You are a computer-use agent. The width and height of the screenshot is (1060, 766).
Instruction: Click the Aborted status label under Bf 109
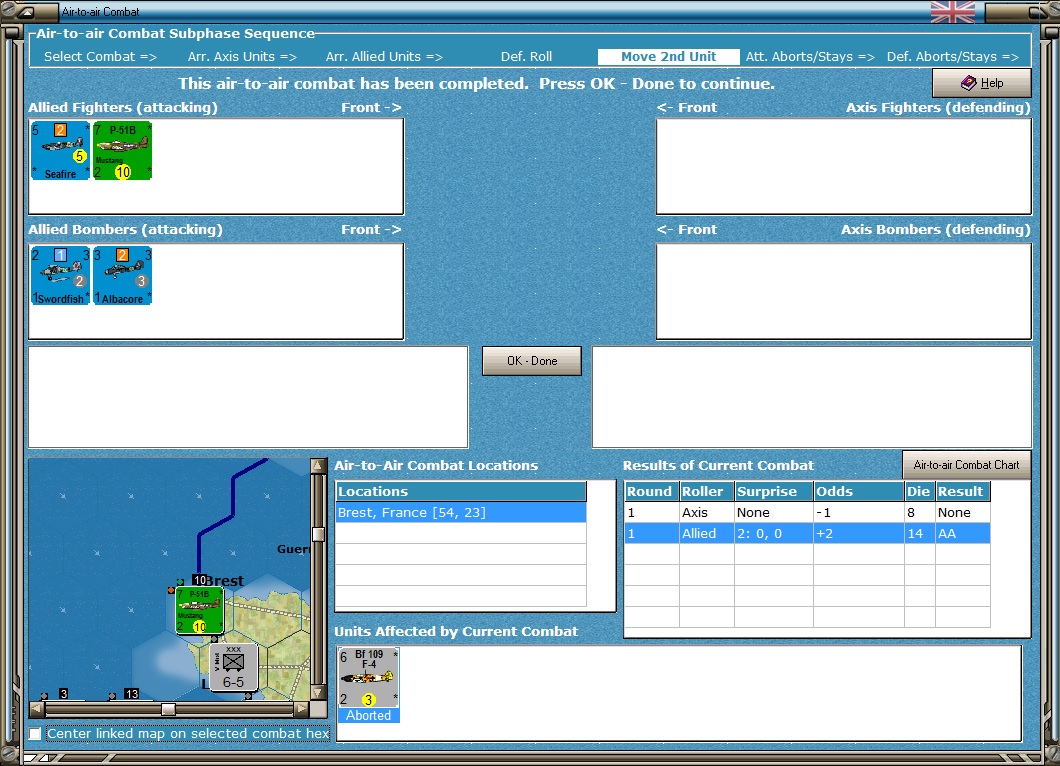[x=368, y=715]
